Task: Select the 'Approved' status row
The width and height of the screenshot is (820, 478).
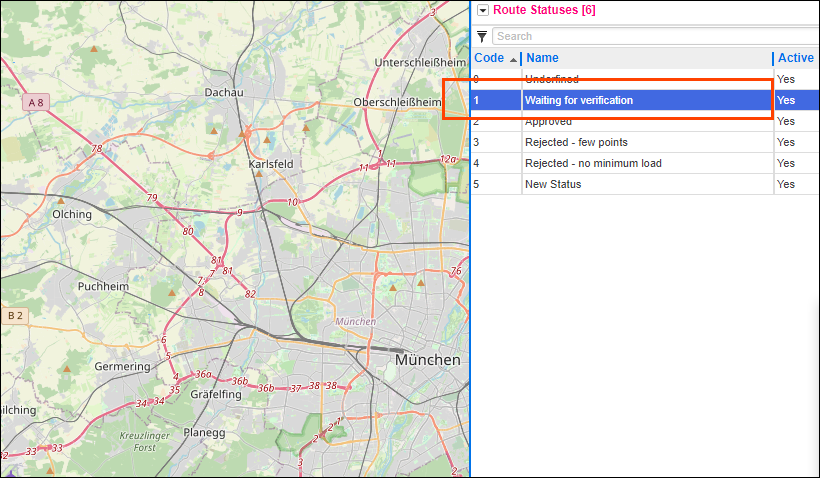Action: pos(644,121)
